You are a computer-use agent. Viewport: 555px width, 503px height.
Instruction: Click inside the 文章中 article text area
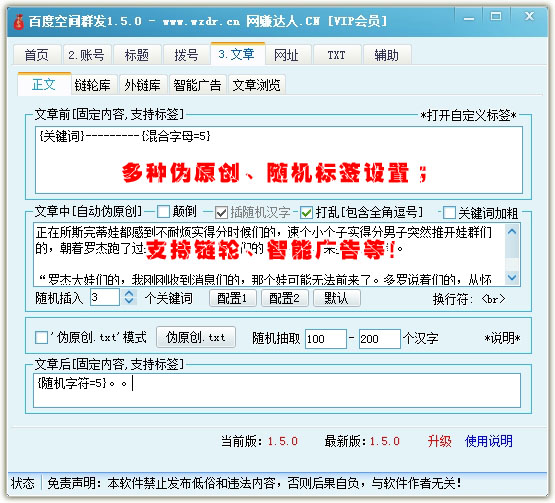pyautogui.click(x=269, y=254)
